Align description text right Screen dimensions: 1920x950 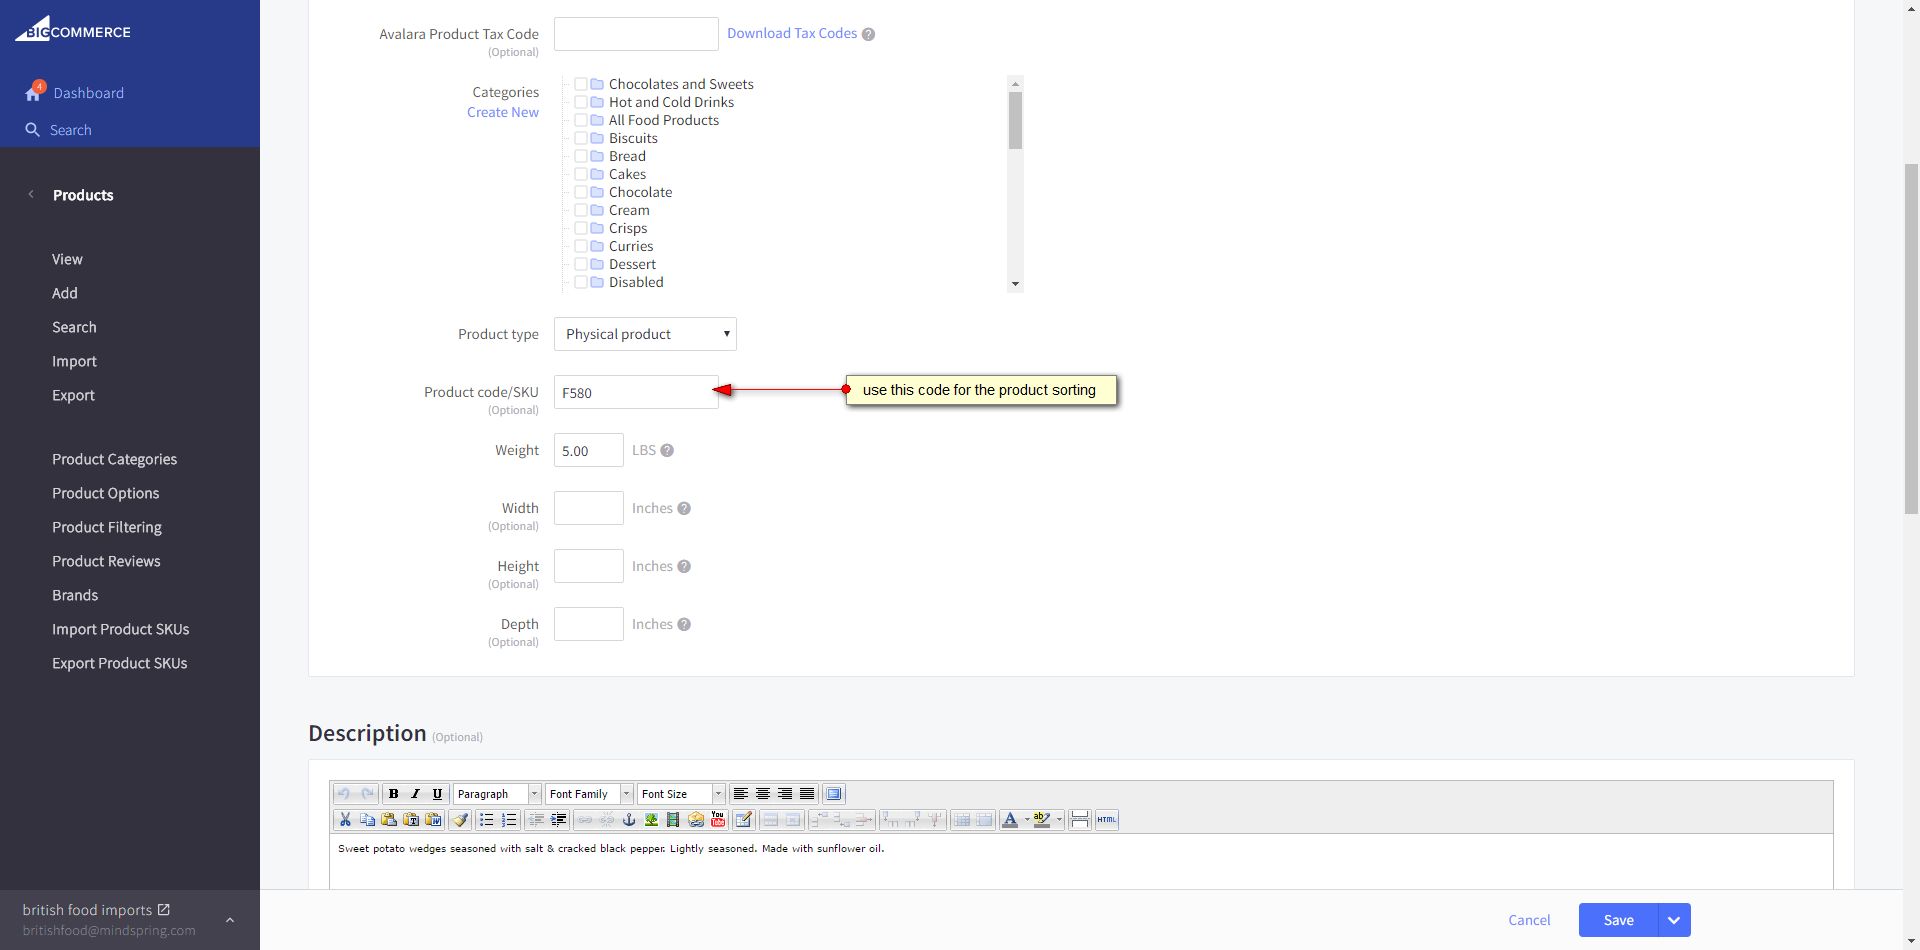click(x=785, y=794)
